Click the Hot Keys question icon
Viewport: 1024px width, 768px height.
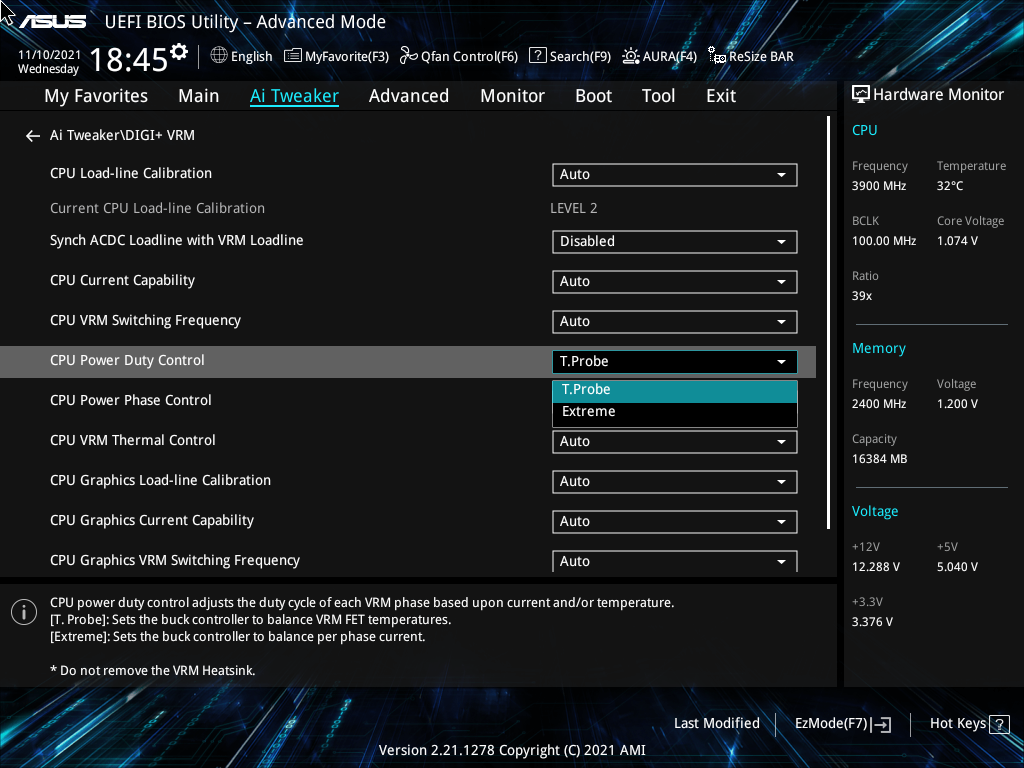[999, 724]
